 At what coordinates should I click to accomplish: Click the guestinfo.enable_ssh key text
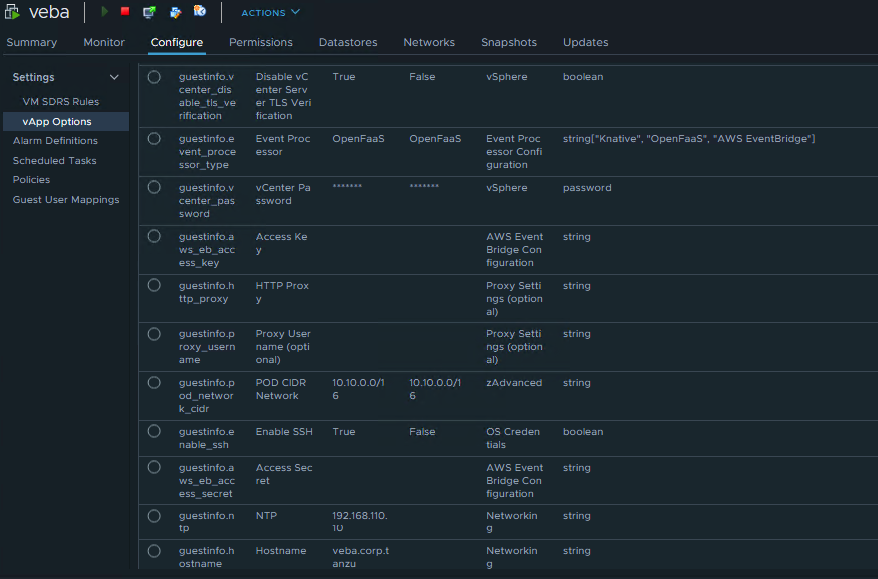pos(207,438)
